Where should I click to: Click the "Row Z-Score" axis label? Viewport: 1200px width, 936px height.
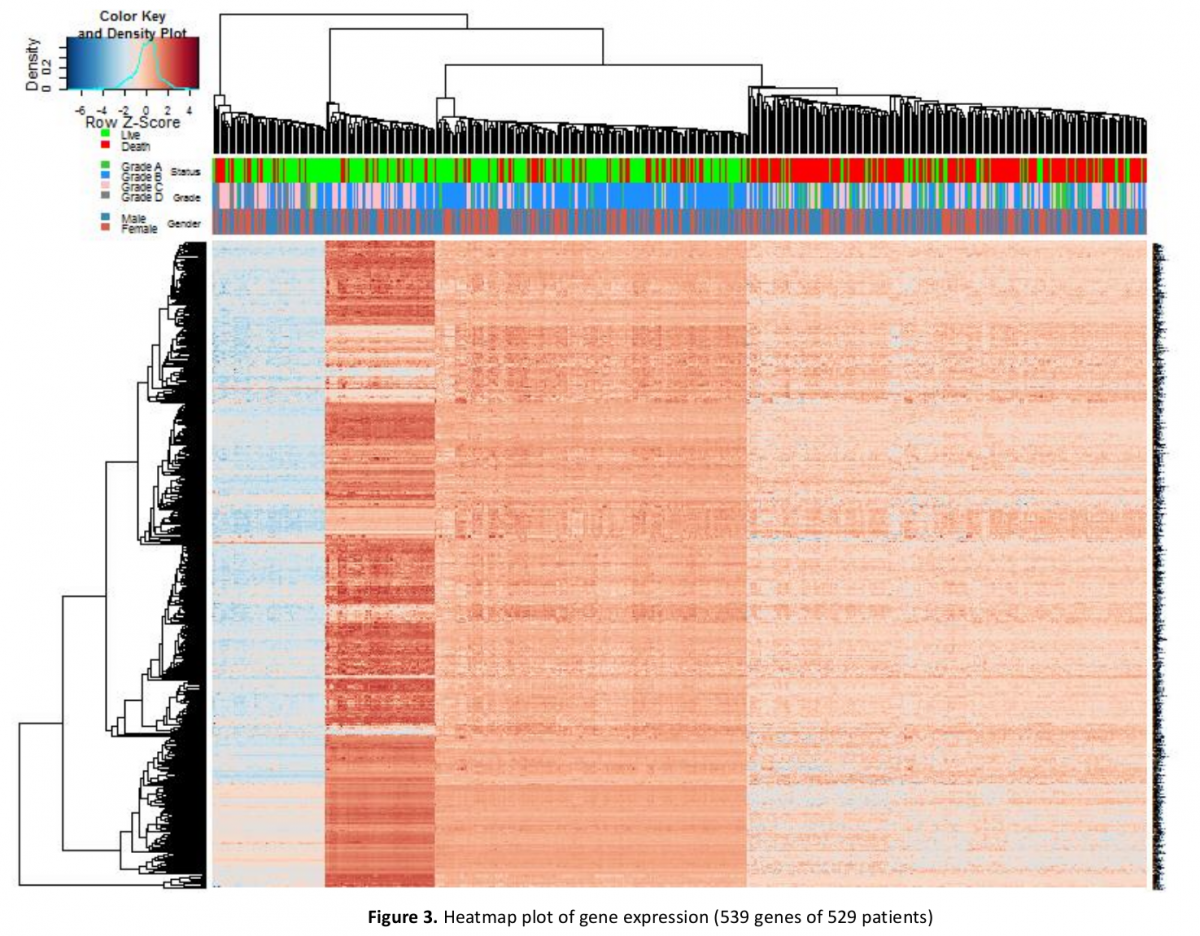[x=133, y=122]
